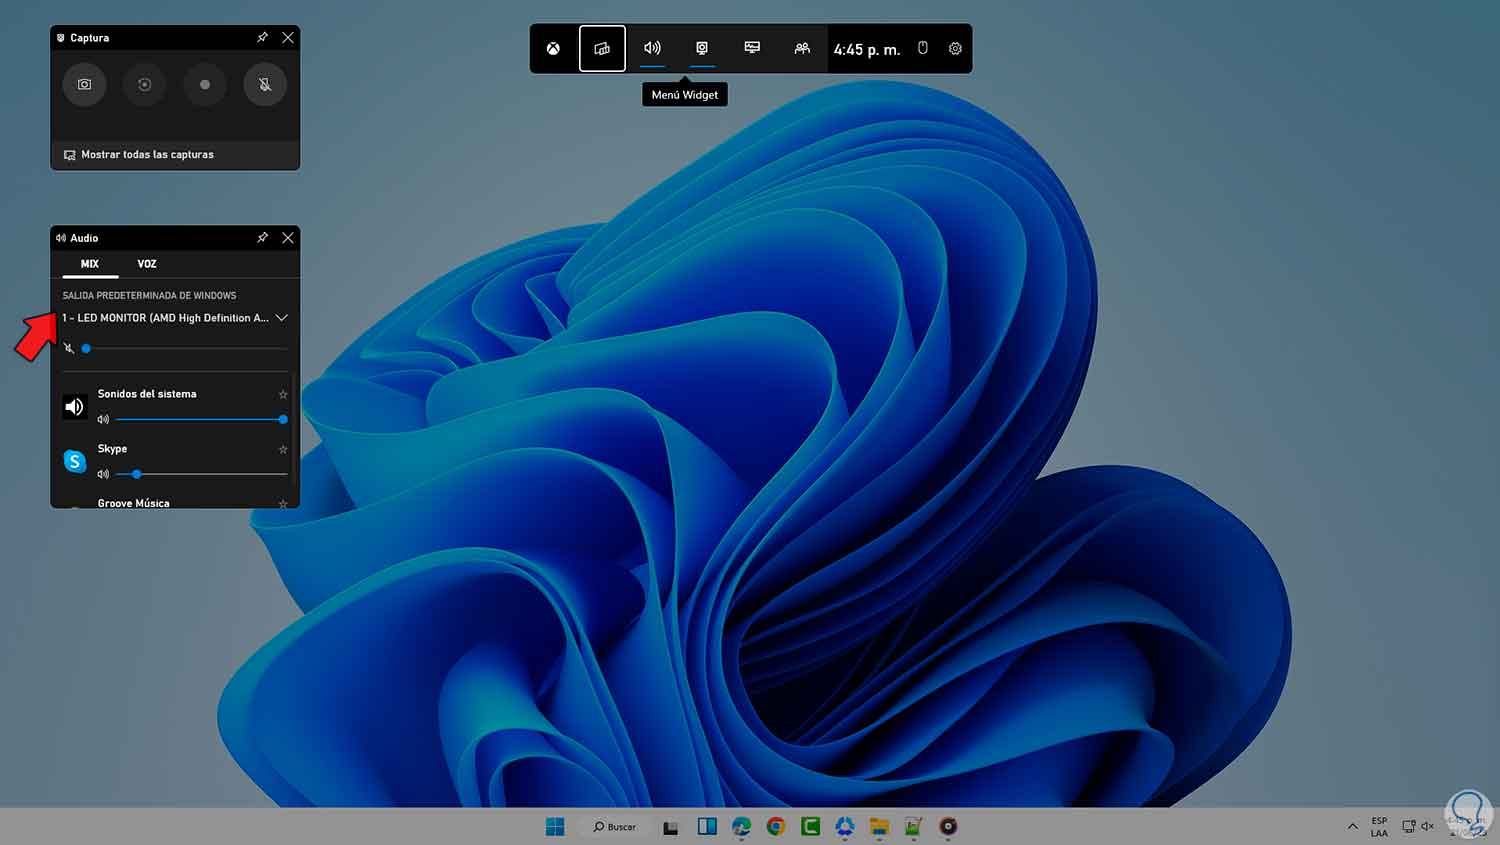This screenshot has height=845, width=1500.
Task: Open muted volume icon in system tray
Action: click(x=1427, y=826)
